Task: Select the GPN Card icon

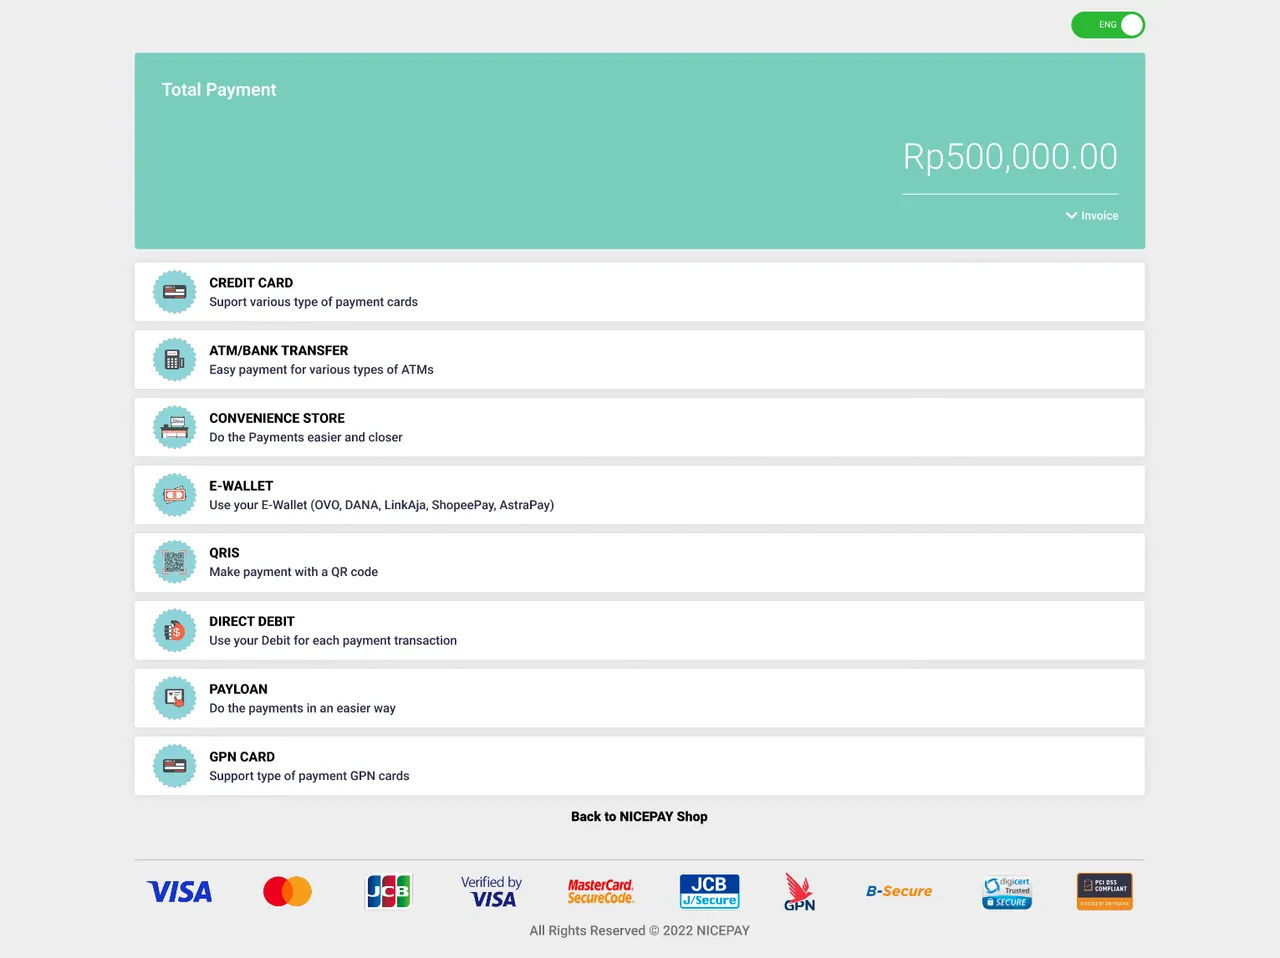Action: pos(174,765)
